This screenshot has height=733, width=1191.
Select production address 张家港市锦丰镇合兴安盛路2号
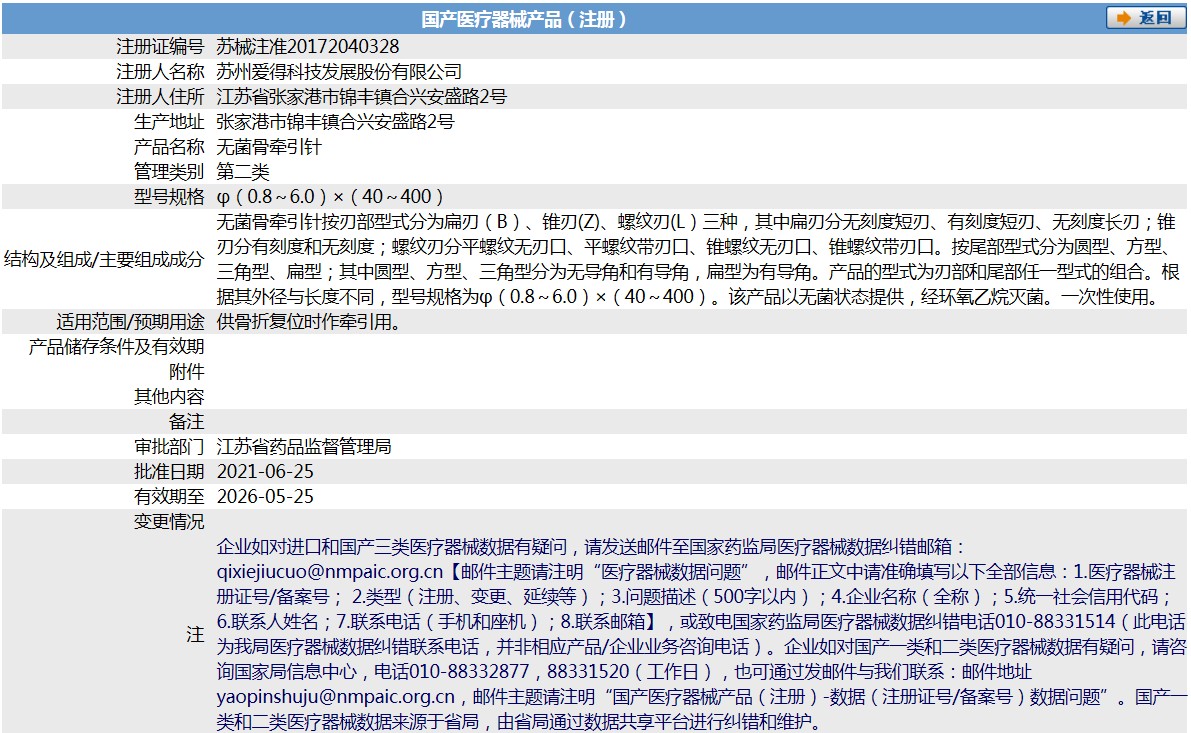point(335,122)
